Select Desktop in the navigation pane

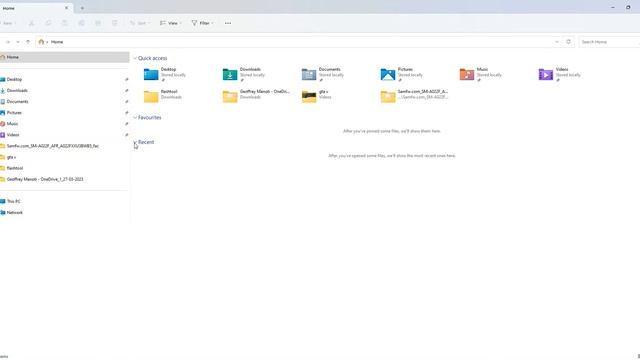[x=64, y=80]
